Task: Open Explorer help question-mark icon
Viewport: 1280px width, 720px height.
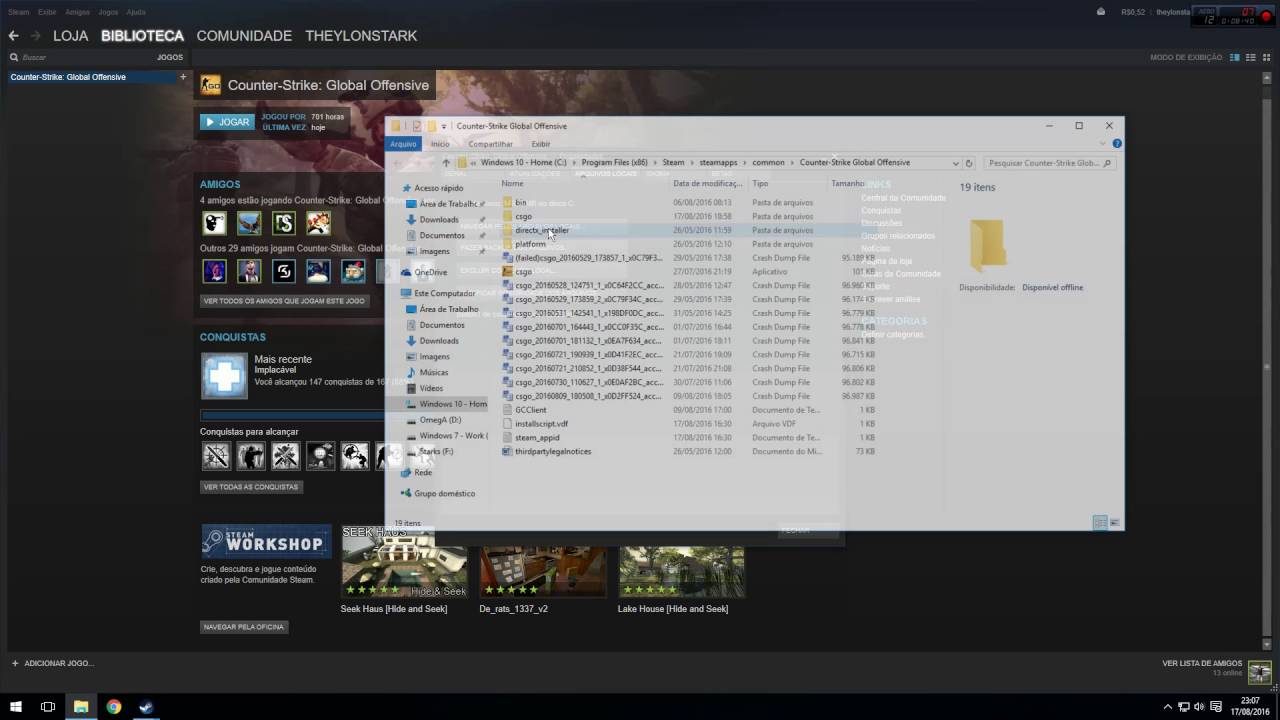Action: (1117, 143)
